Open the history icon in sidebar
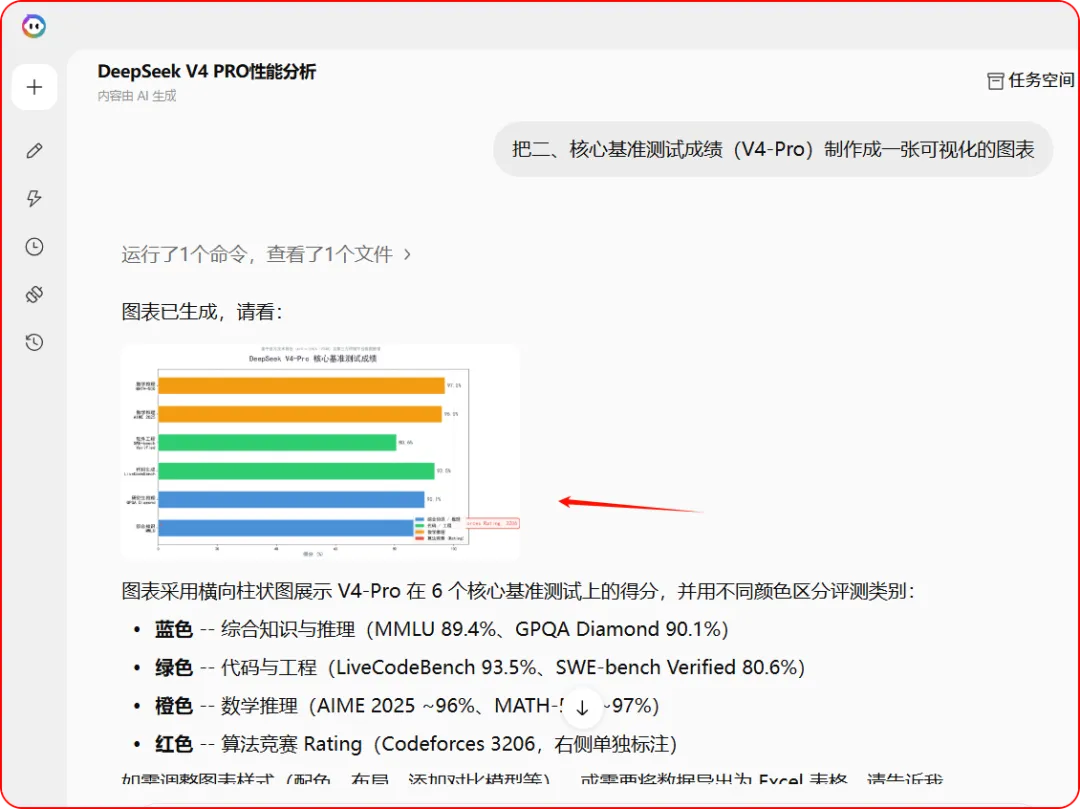 coord(34,342)
